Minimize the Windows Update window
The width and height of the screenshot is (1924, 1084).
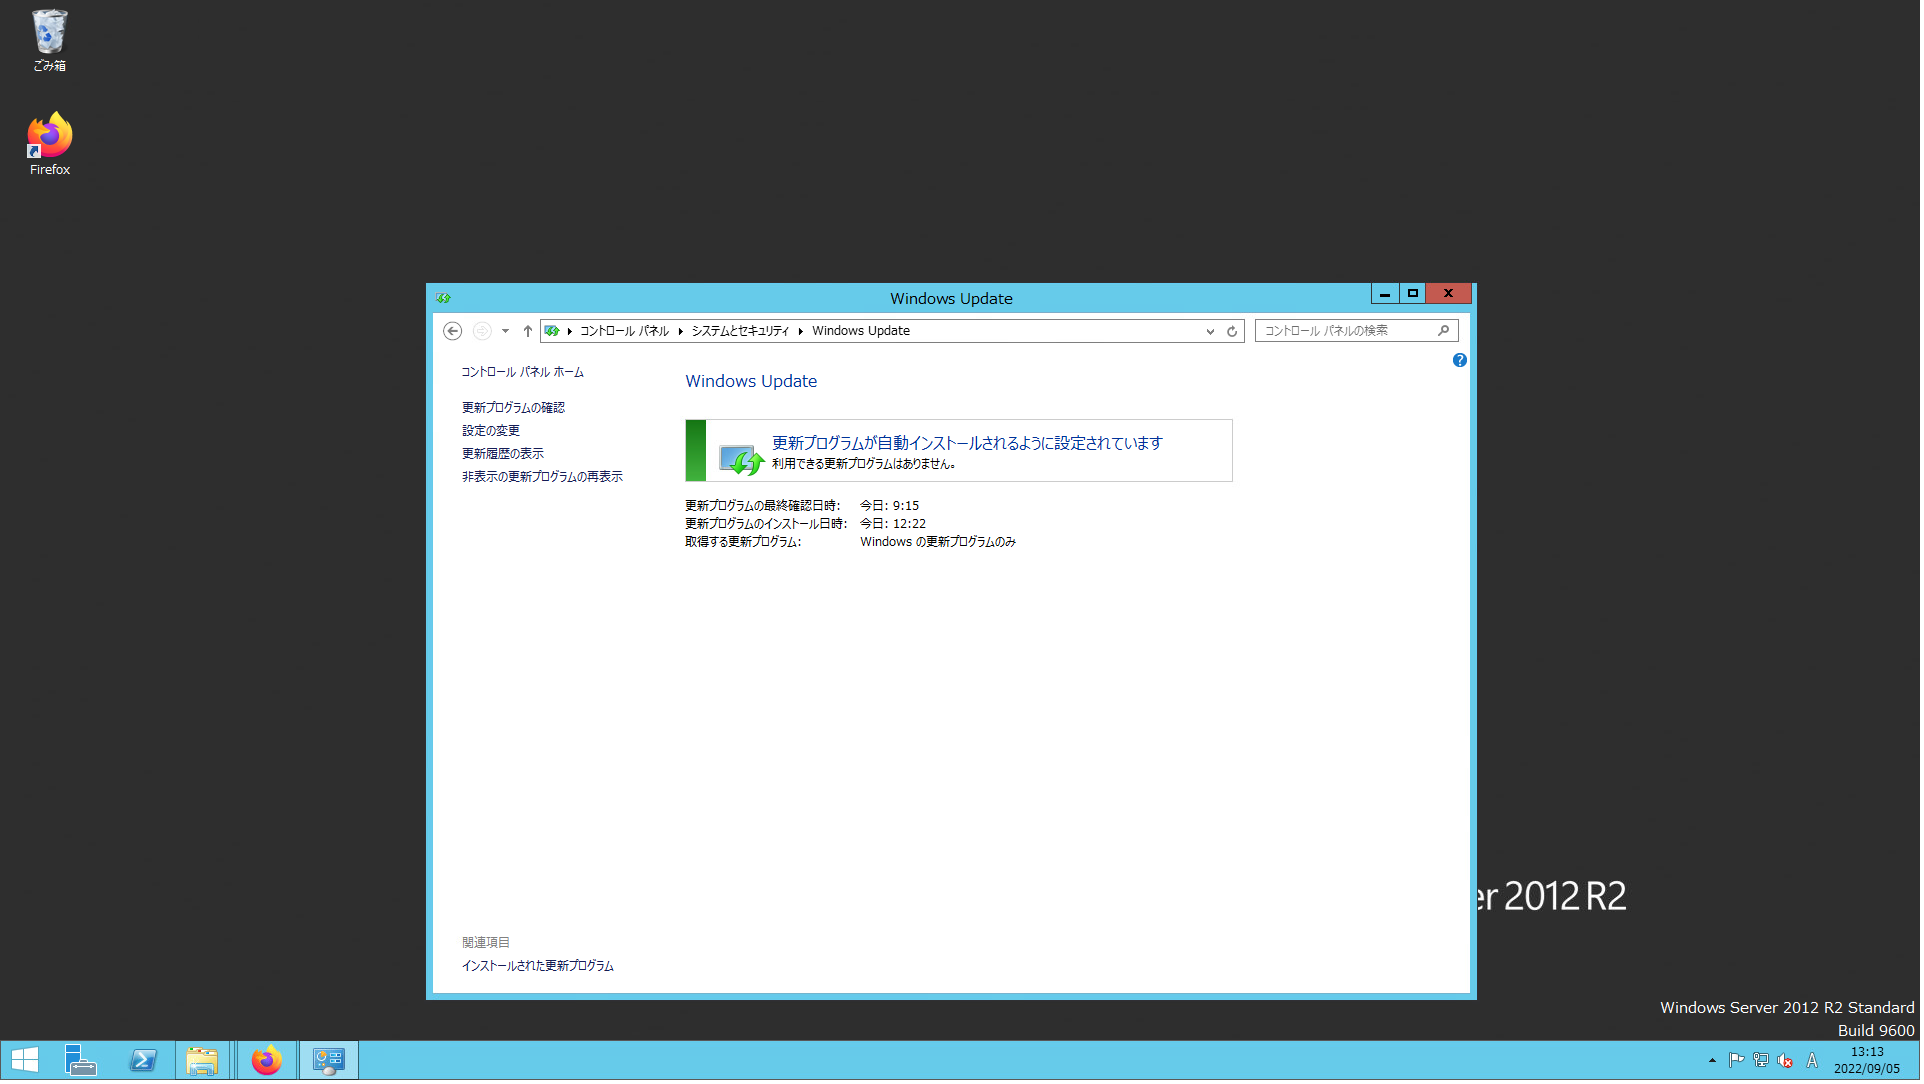(1387, 294)
